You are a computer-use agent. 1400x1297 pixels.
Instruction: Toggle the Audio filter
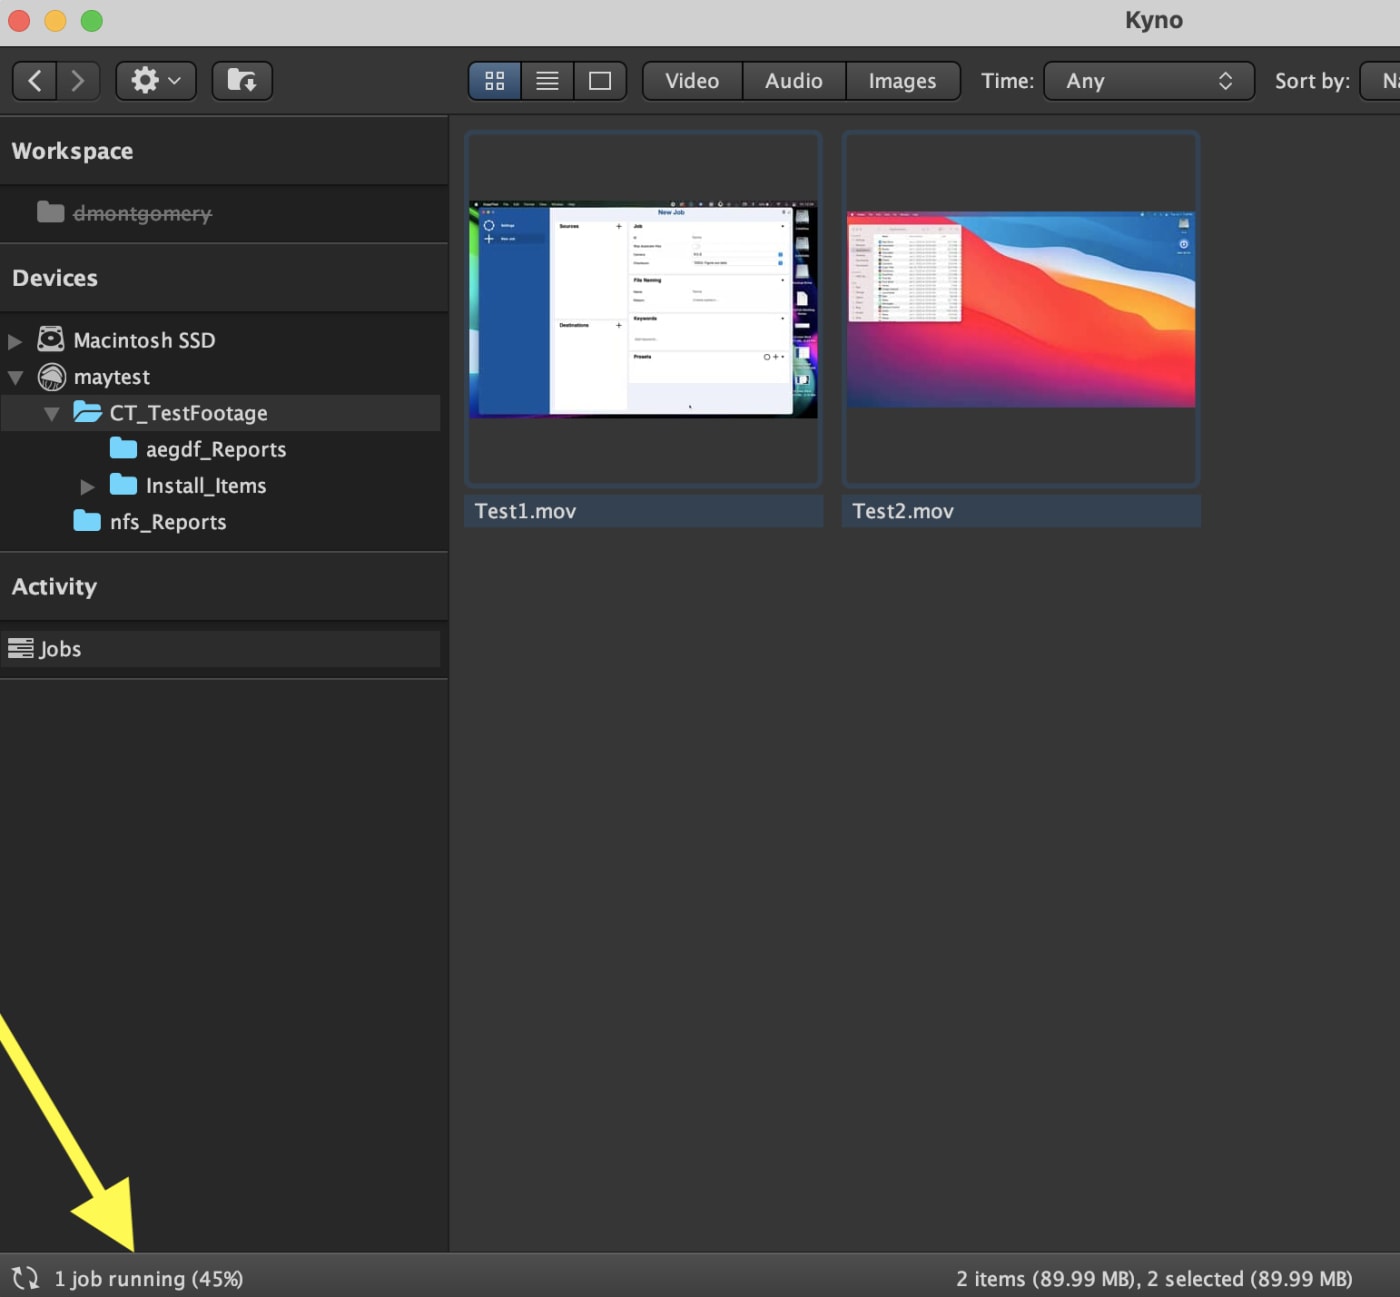pos(794,81)
